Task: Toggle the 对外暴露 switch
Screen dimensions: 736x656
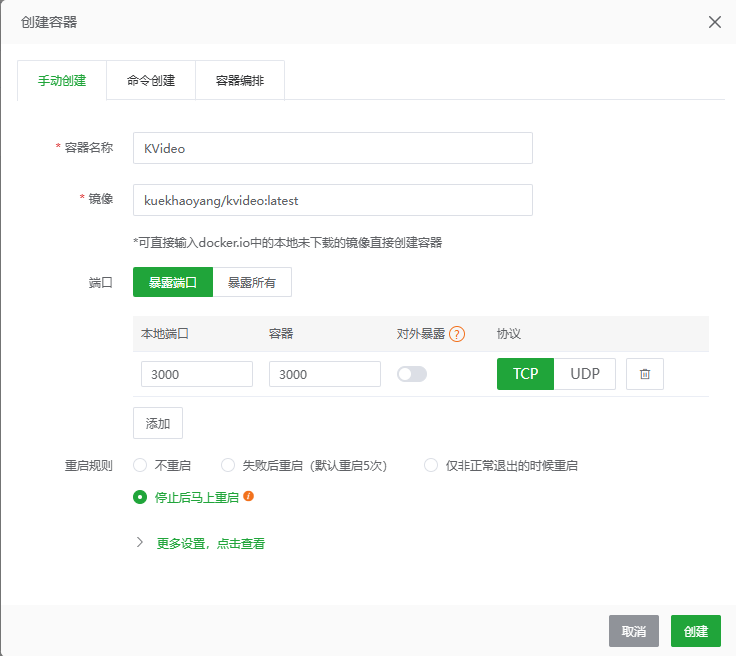Action: [412, 374]
